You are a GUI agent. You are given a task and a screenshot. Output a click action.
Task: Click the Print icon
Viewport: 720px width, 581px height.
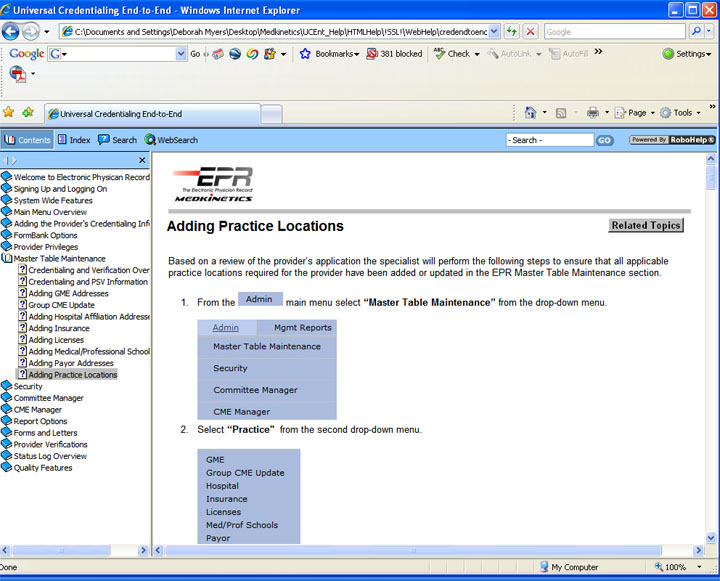(593, 113)
